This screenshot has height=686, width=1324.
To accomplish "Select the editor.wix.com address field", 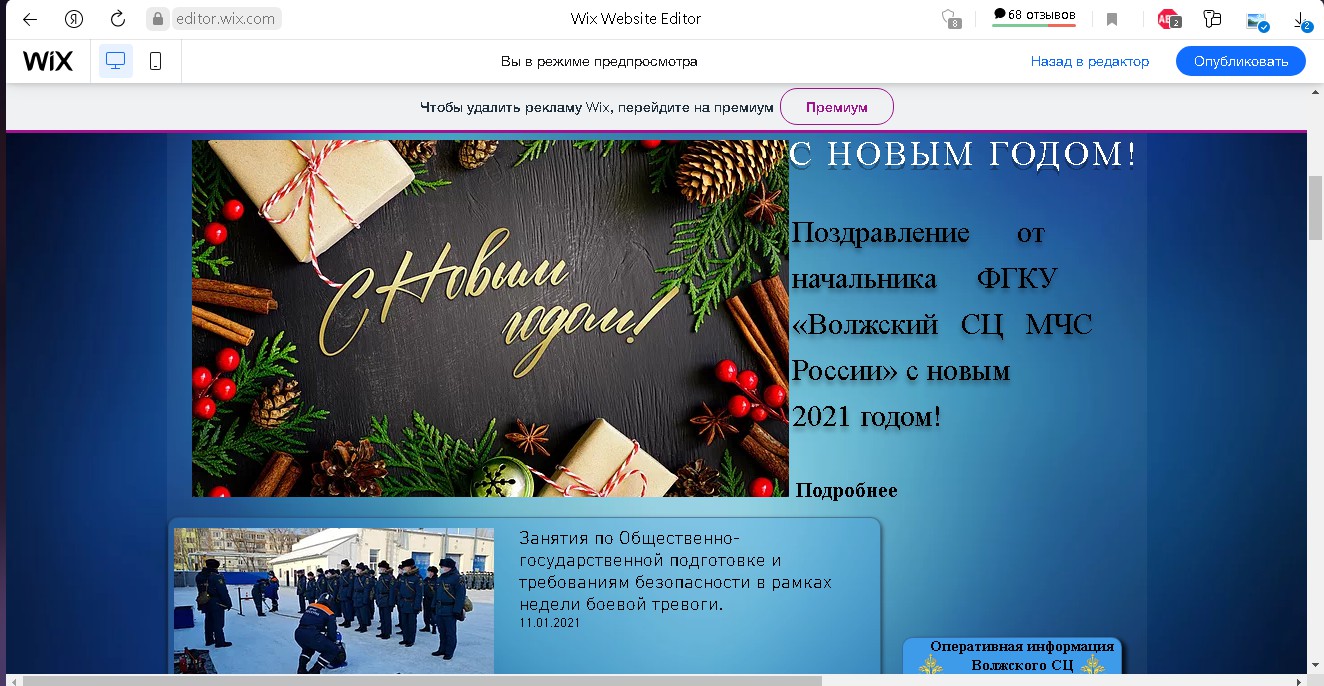I will [x=225, y=19].
